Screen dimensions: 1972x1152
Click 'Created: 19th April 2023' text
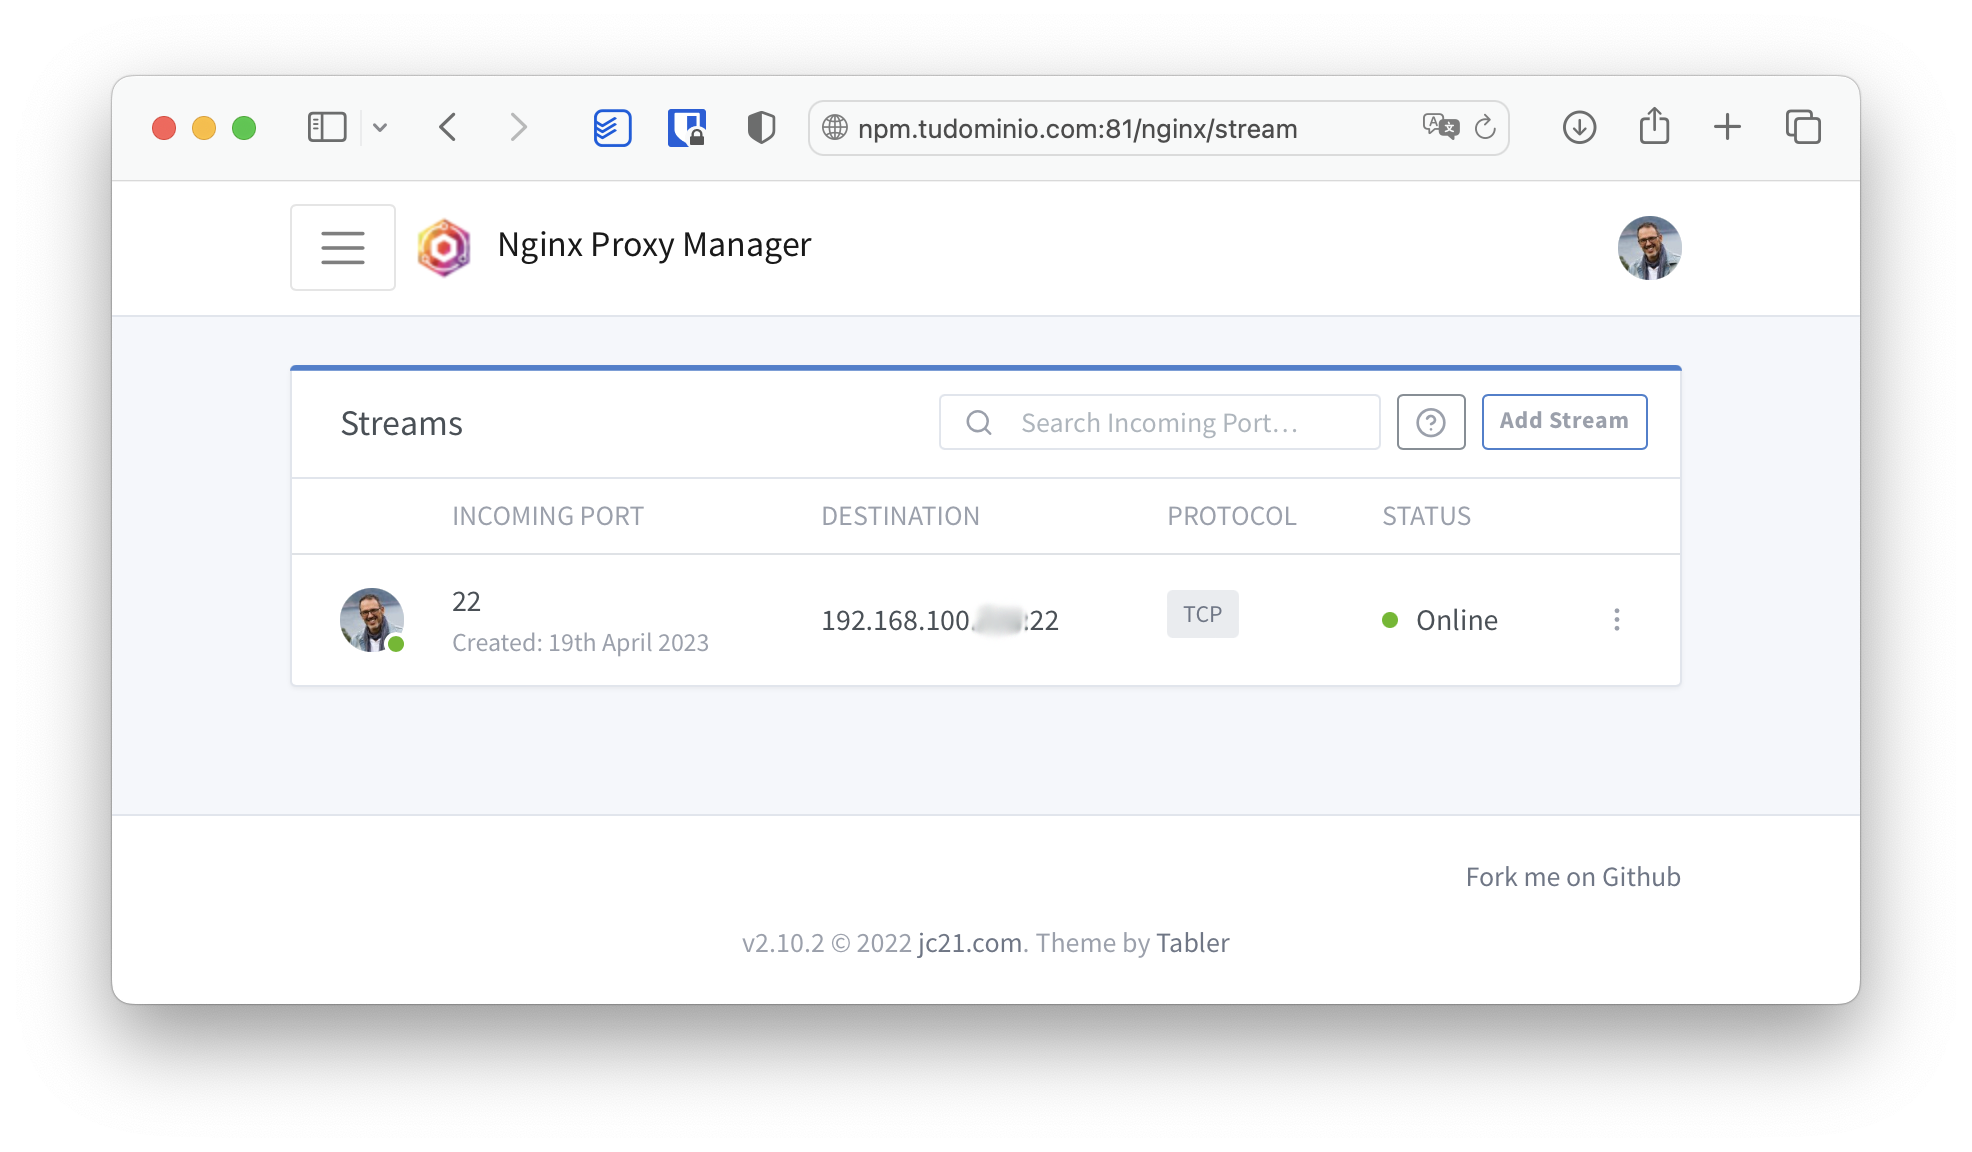pos(580,642)
